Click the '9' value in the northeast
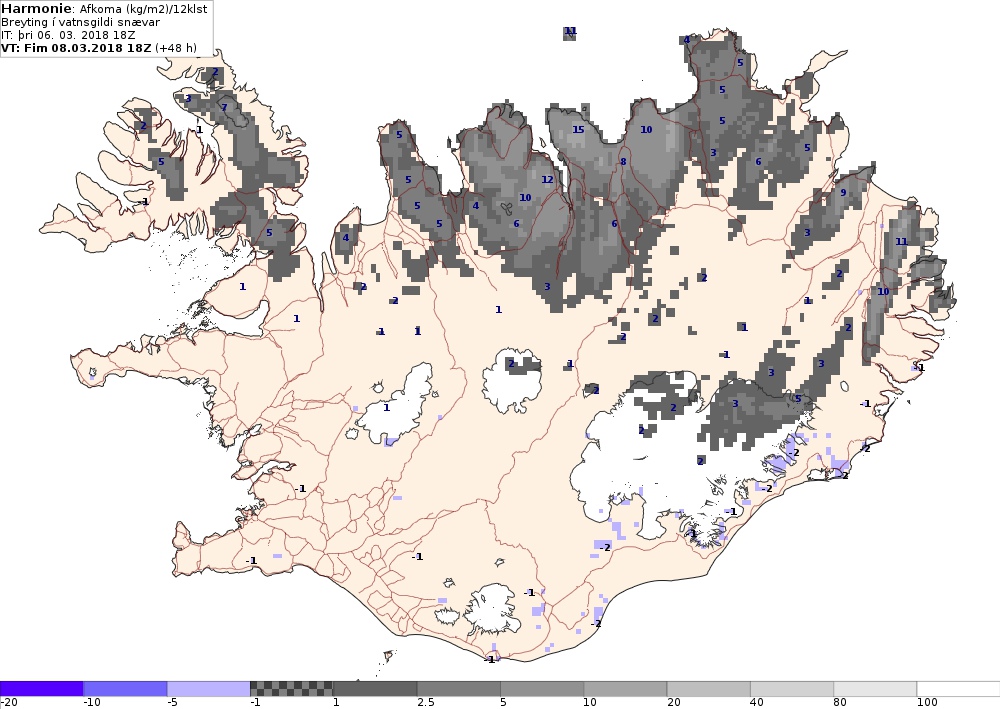Screen dimensions: 1000x709 843,193
